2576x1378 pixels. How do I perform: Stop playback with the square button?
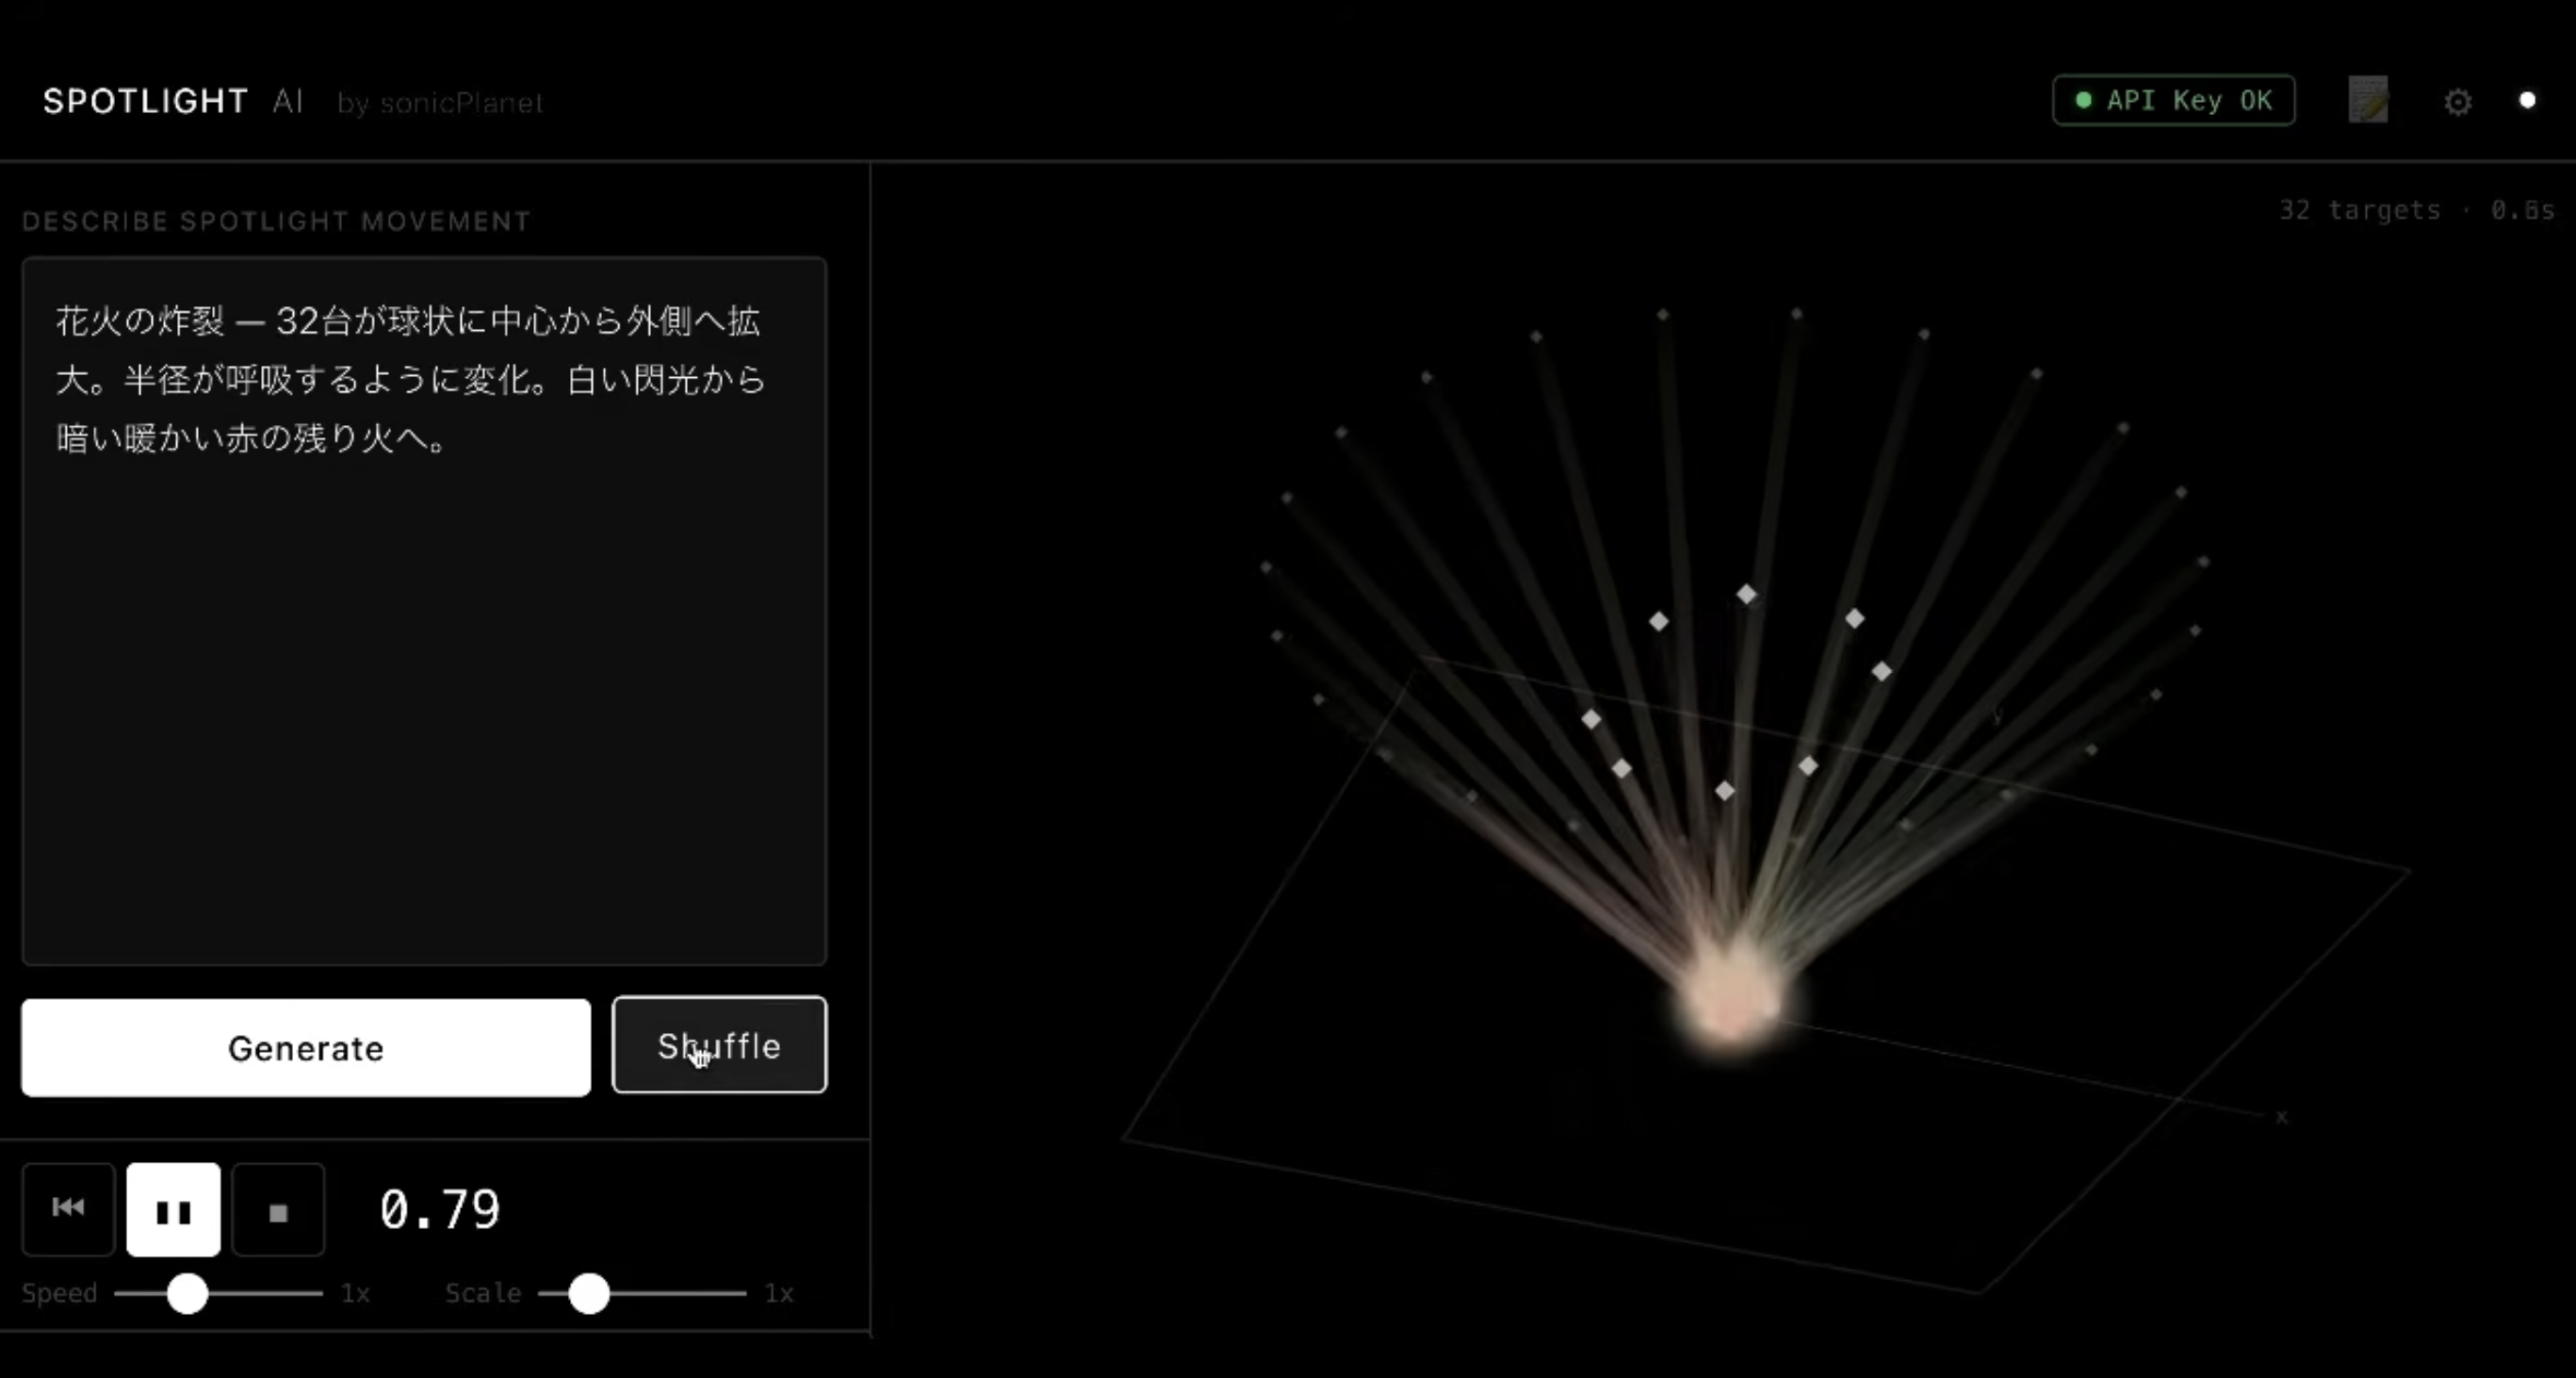278,1209
